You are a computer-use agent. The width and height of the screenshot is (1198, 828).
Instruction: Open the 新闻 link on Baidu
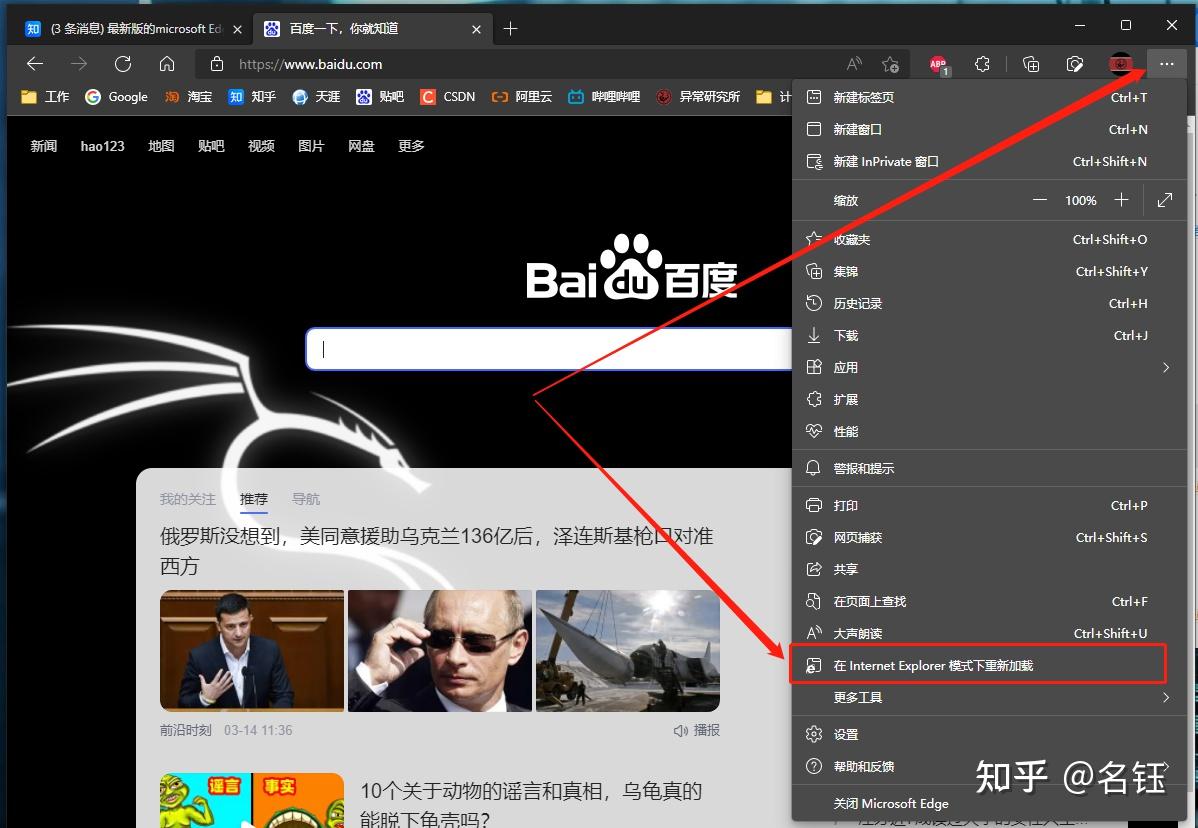pos(44,146)
